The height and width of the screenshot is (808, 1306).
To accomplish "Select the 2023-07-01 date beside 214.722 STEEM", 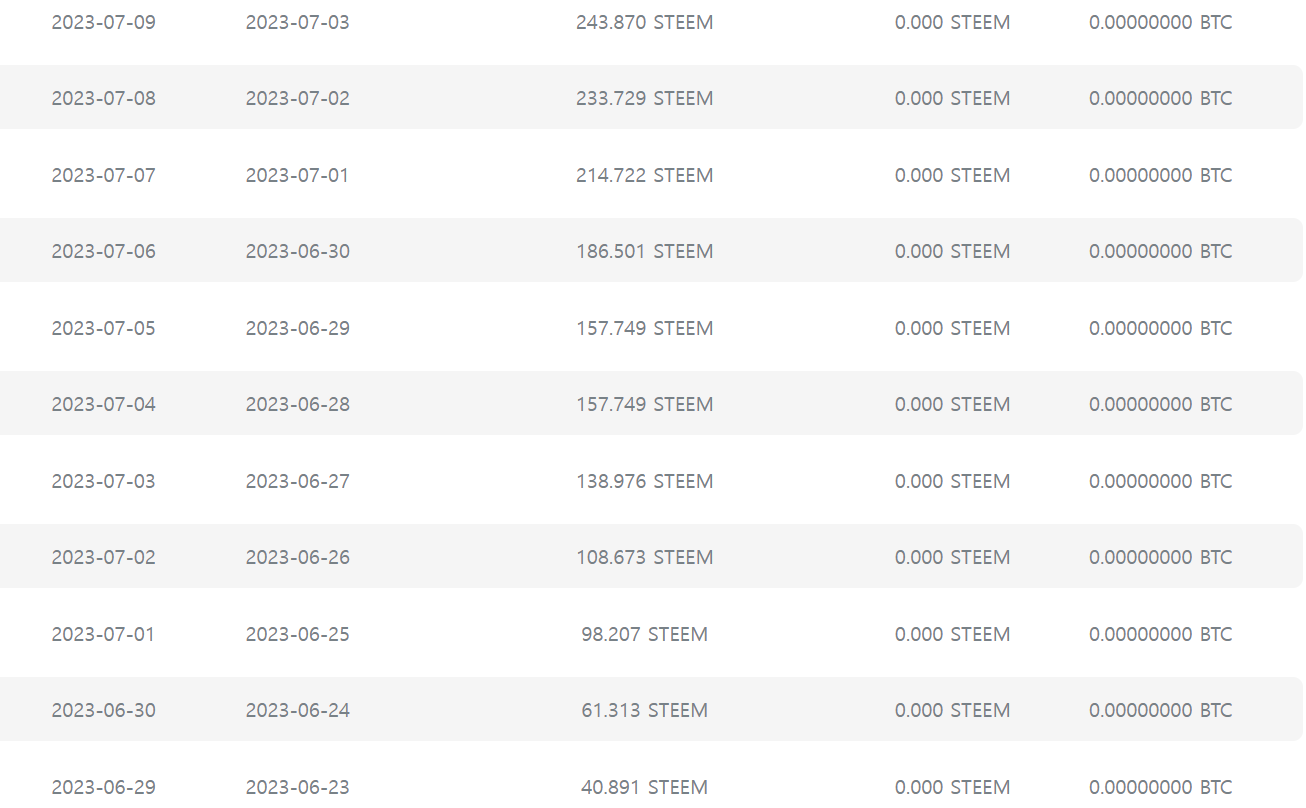I will [x=298, y=175].
